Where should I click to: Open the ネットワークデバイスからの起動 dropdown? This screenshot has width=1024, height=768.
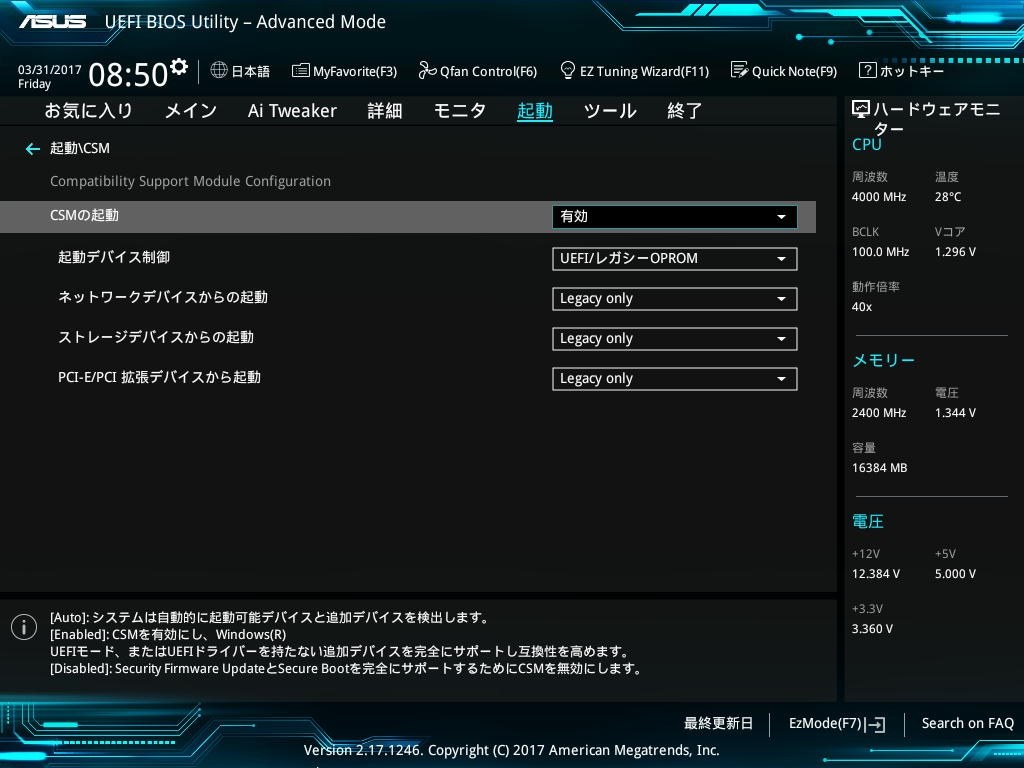(x=675, y=299)
